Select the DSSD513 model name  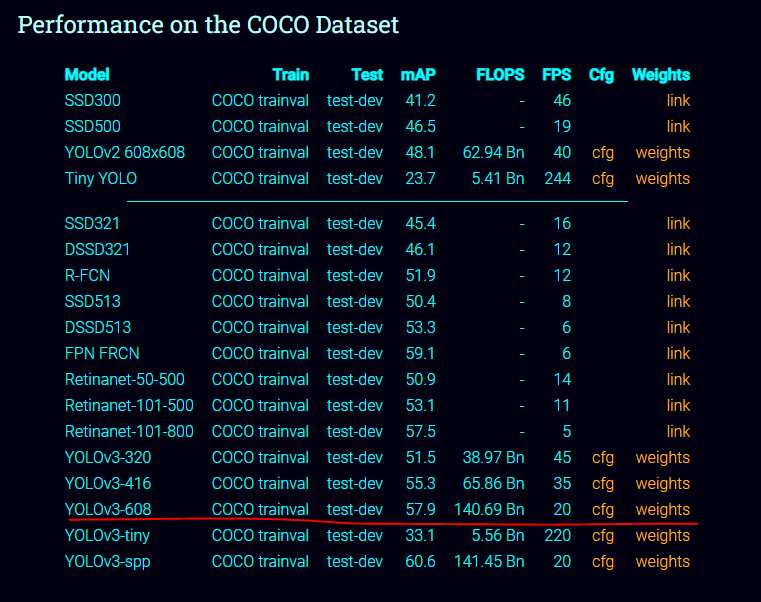98,328
